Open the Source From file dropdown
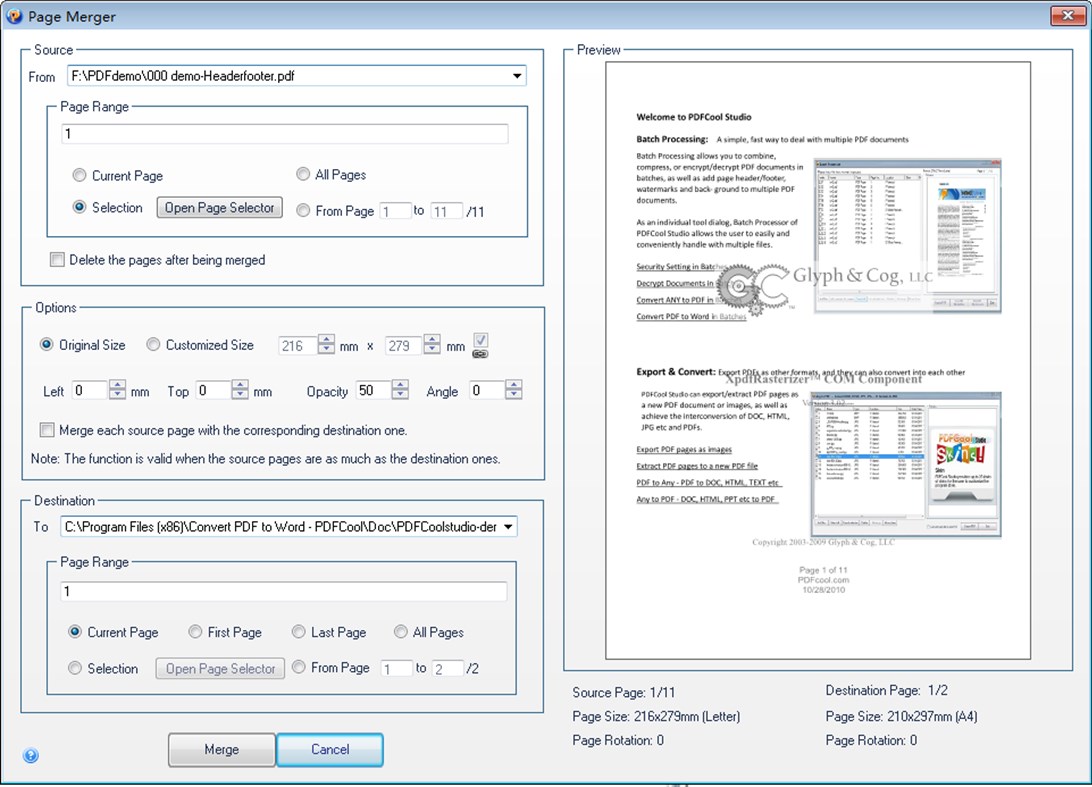This screenshot has width=1092, height=787. (x=517, y=76)
